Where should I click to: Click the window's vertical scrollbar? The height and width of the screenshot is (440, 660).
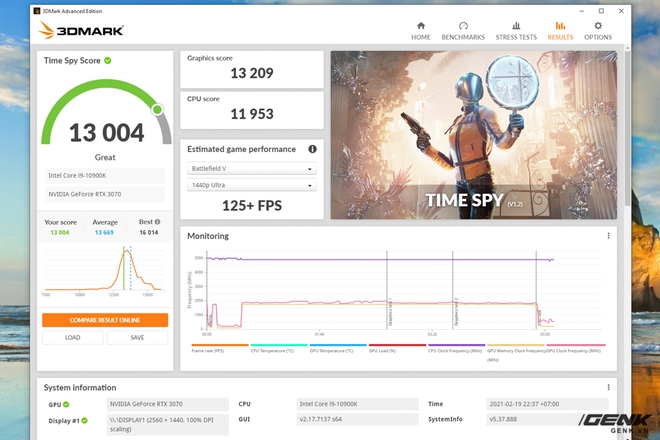[627, 126]
